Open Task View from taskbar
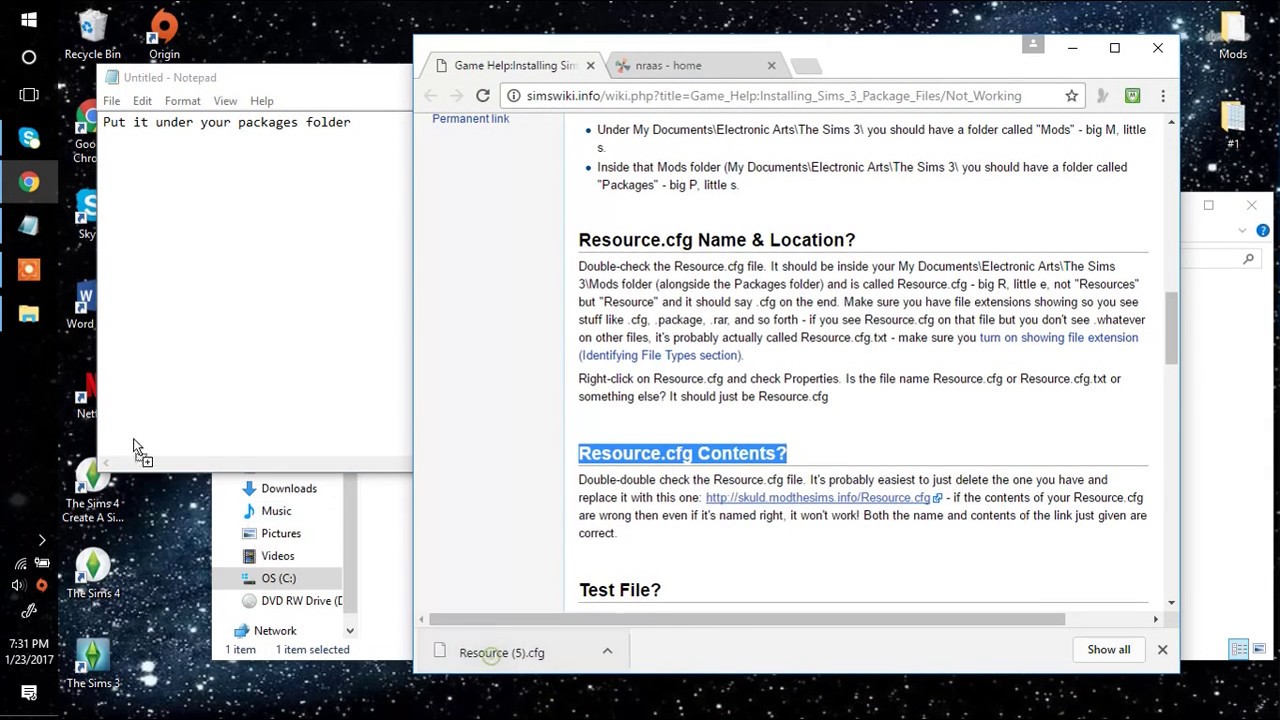The width and height of the screenshot is (1280, 720). click(28, 95)
